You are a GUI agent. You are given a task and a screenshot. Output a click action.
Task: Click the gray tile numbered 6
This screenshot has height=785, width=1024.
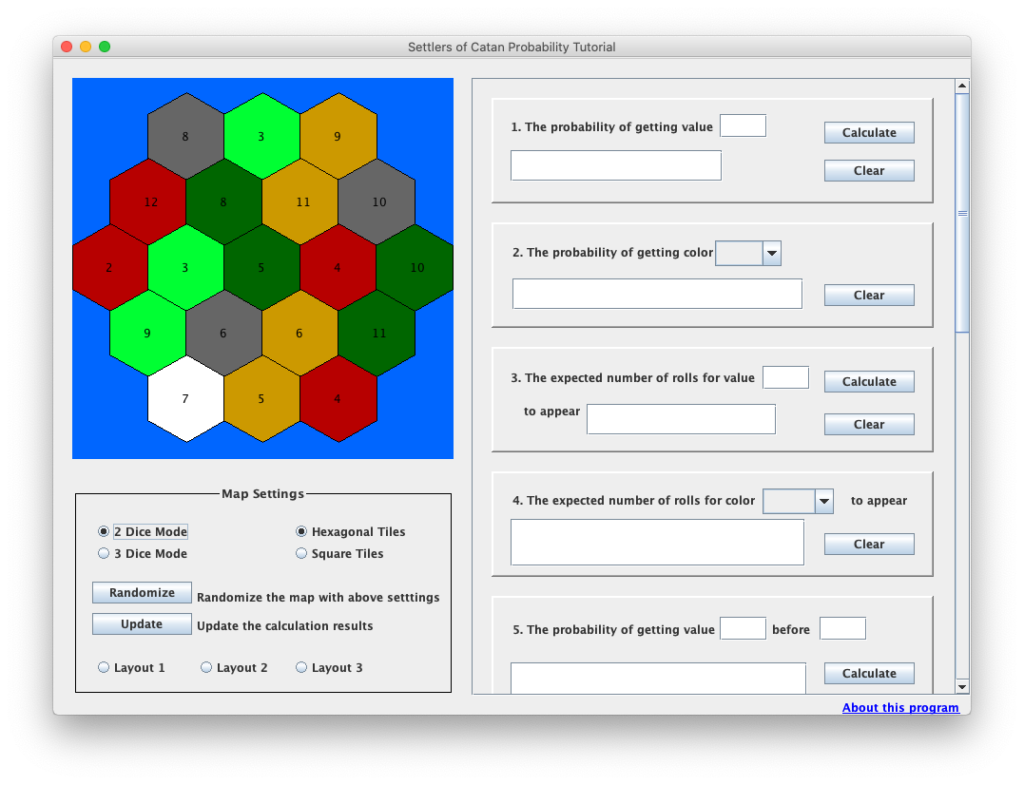tap(224, 333)
